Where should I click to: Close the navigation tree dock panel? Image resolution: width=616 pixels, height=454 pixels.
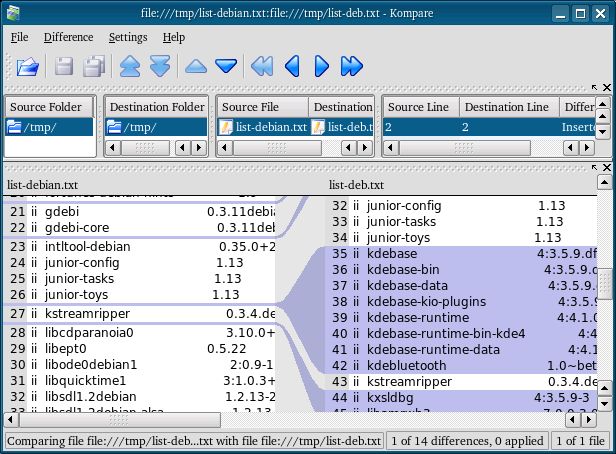click(x=607, y=88)
